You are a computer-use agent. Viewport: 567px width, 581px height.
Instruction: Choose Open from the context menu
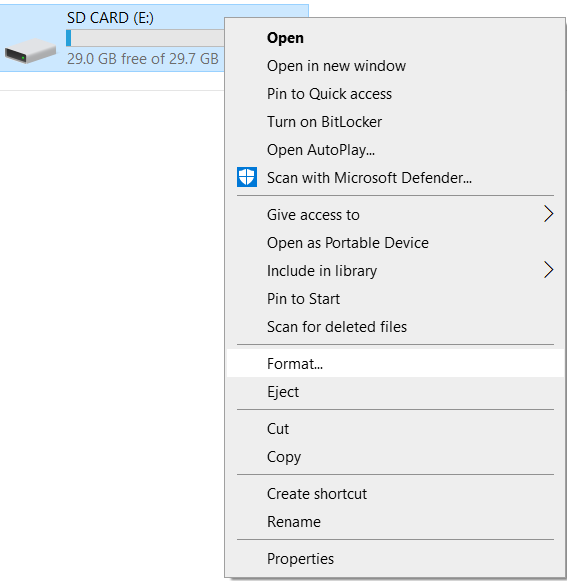coord(395,38)
